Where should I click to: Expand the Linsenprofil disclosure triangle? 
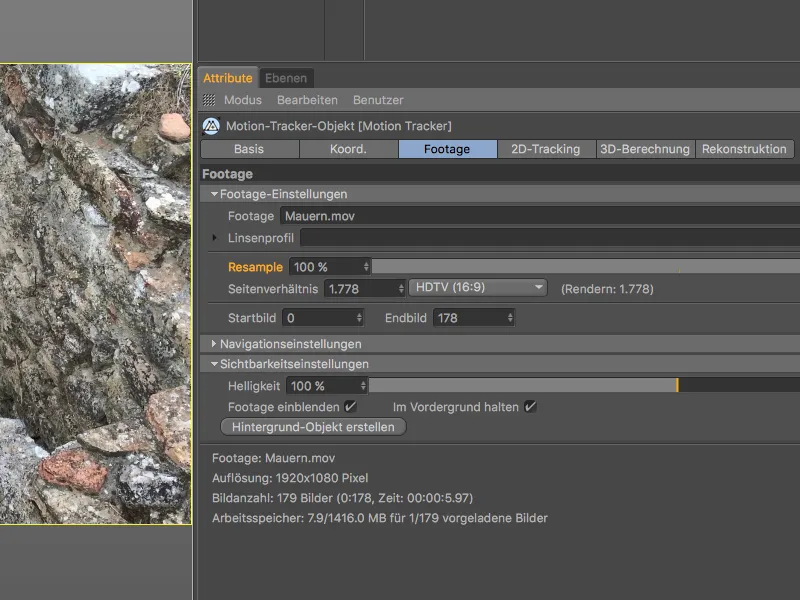214,238
